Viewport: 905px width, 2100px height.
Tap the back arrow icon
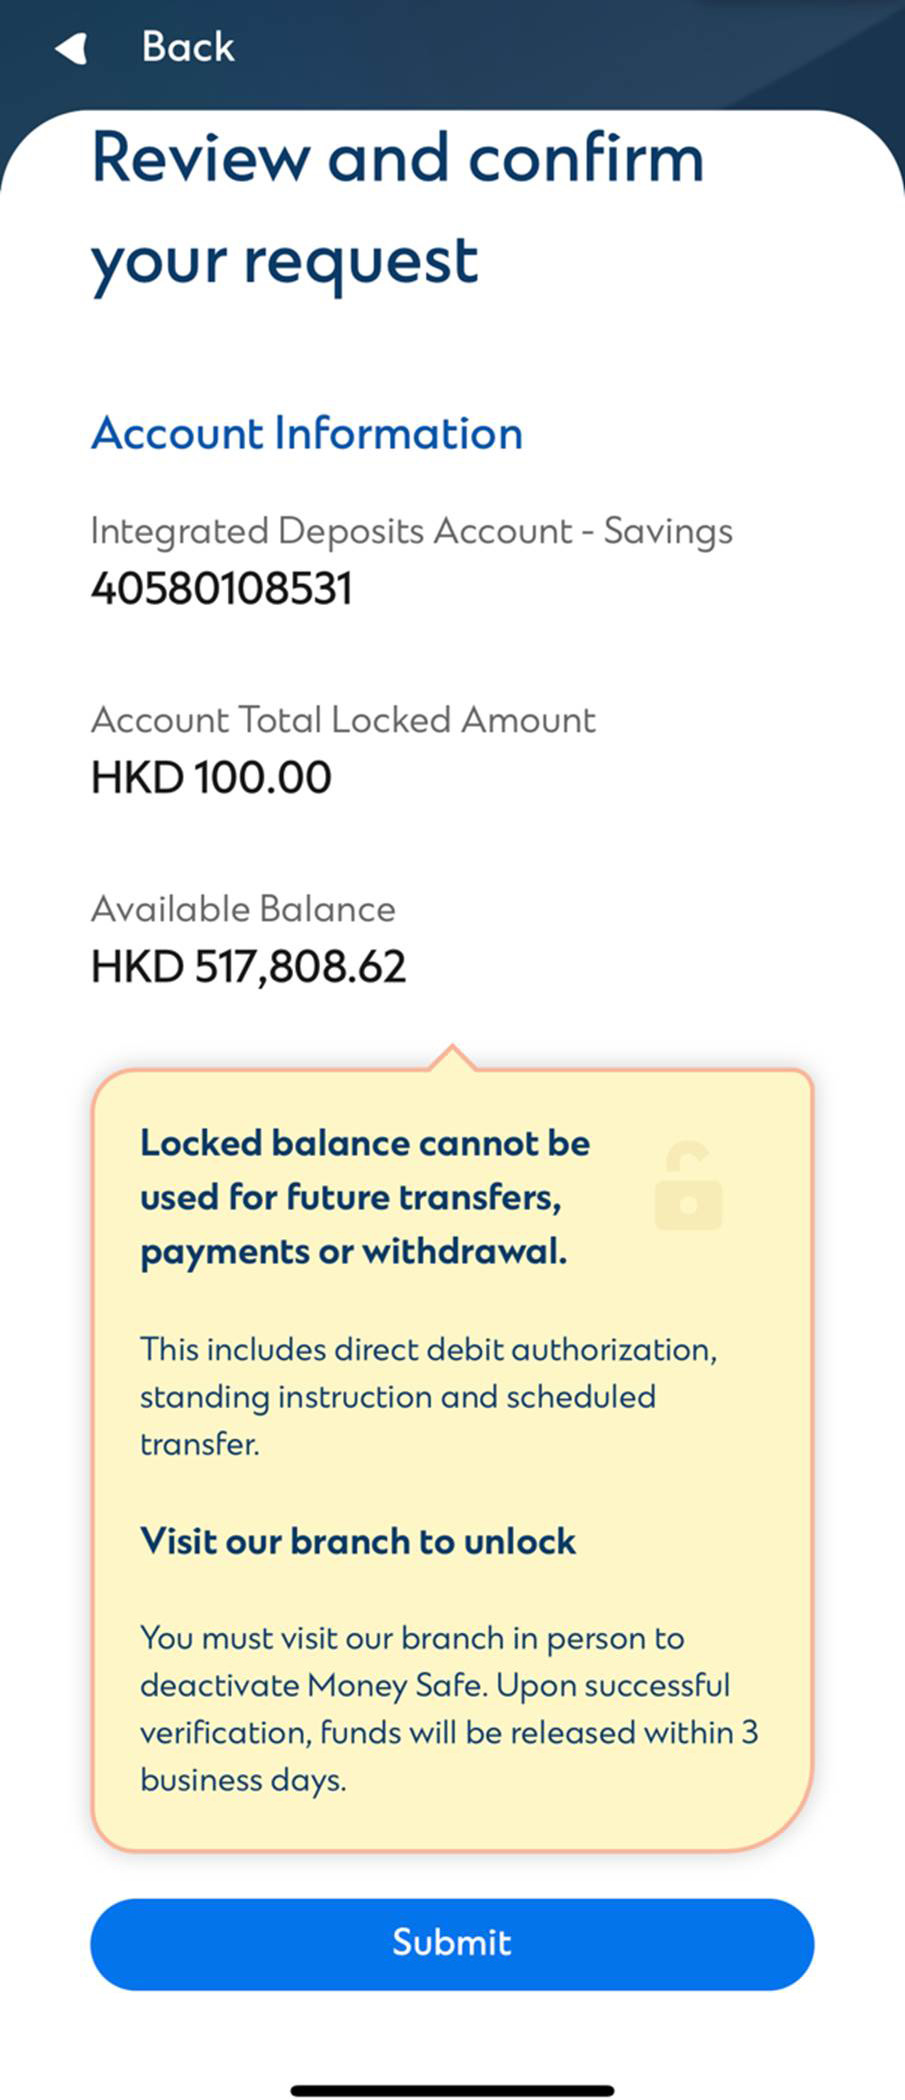tap(71, 48)
